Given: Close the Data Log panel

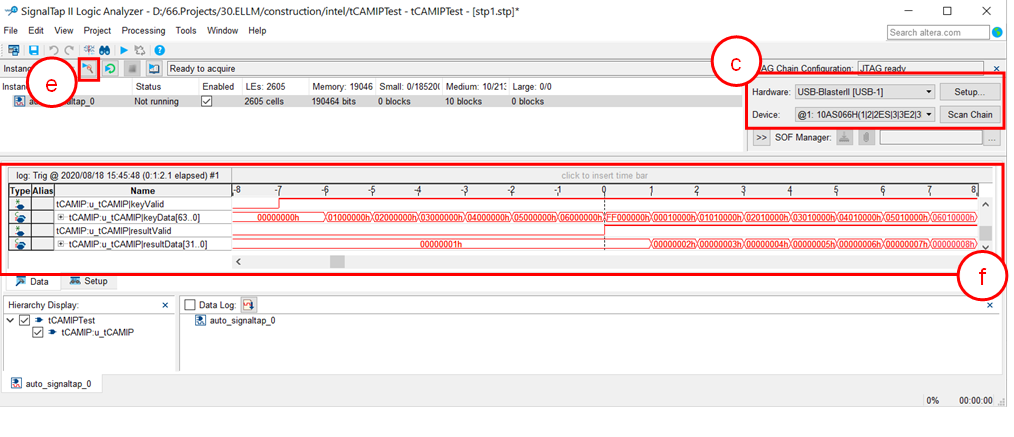Looking at the screenshot, I should point(990,304).
